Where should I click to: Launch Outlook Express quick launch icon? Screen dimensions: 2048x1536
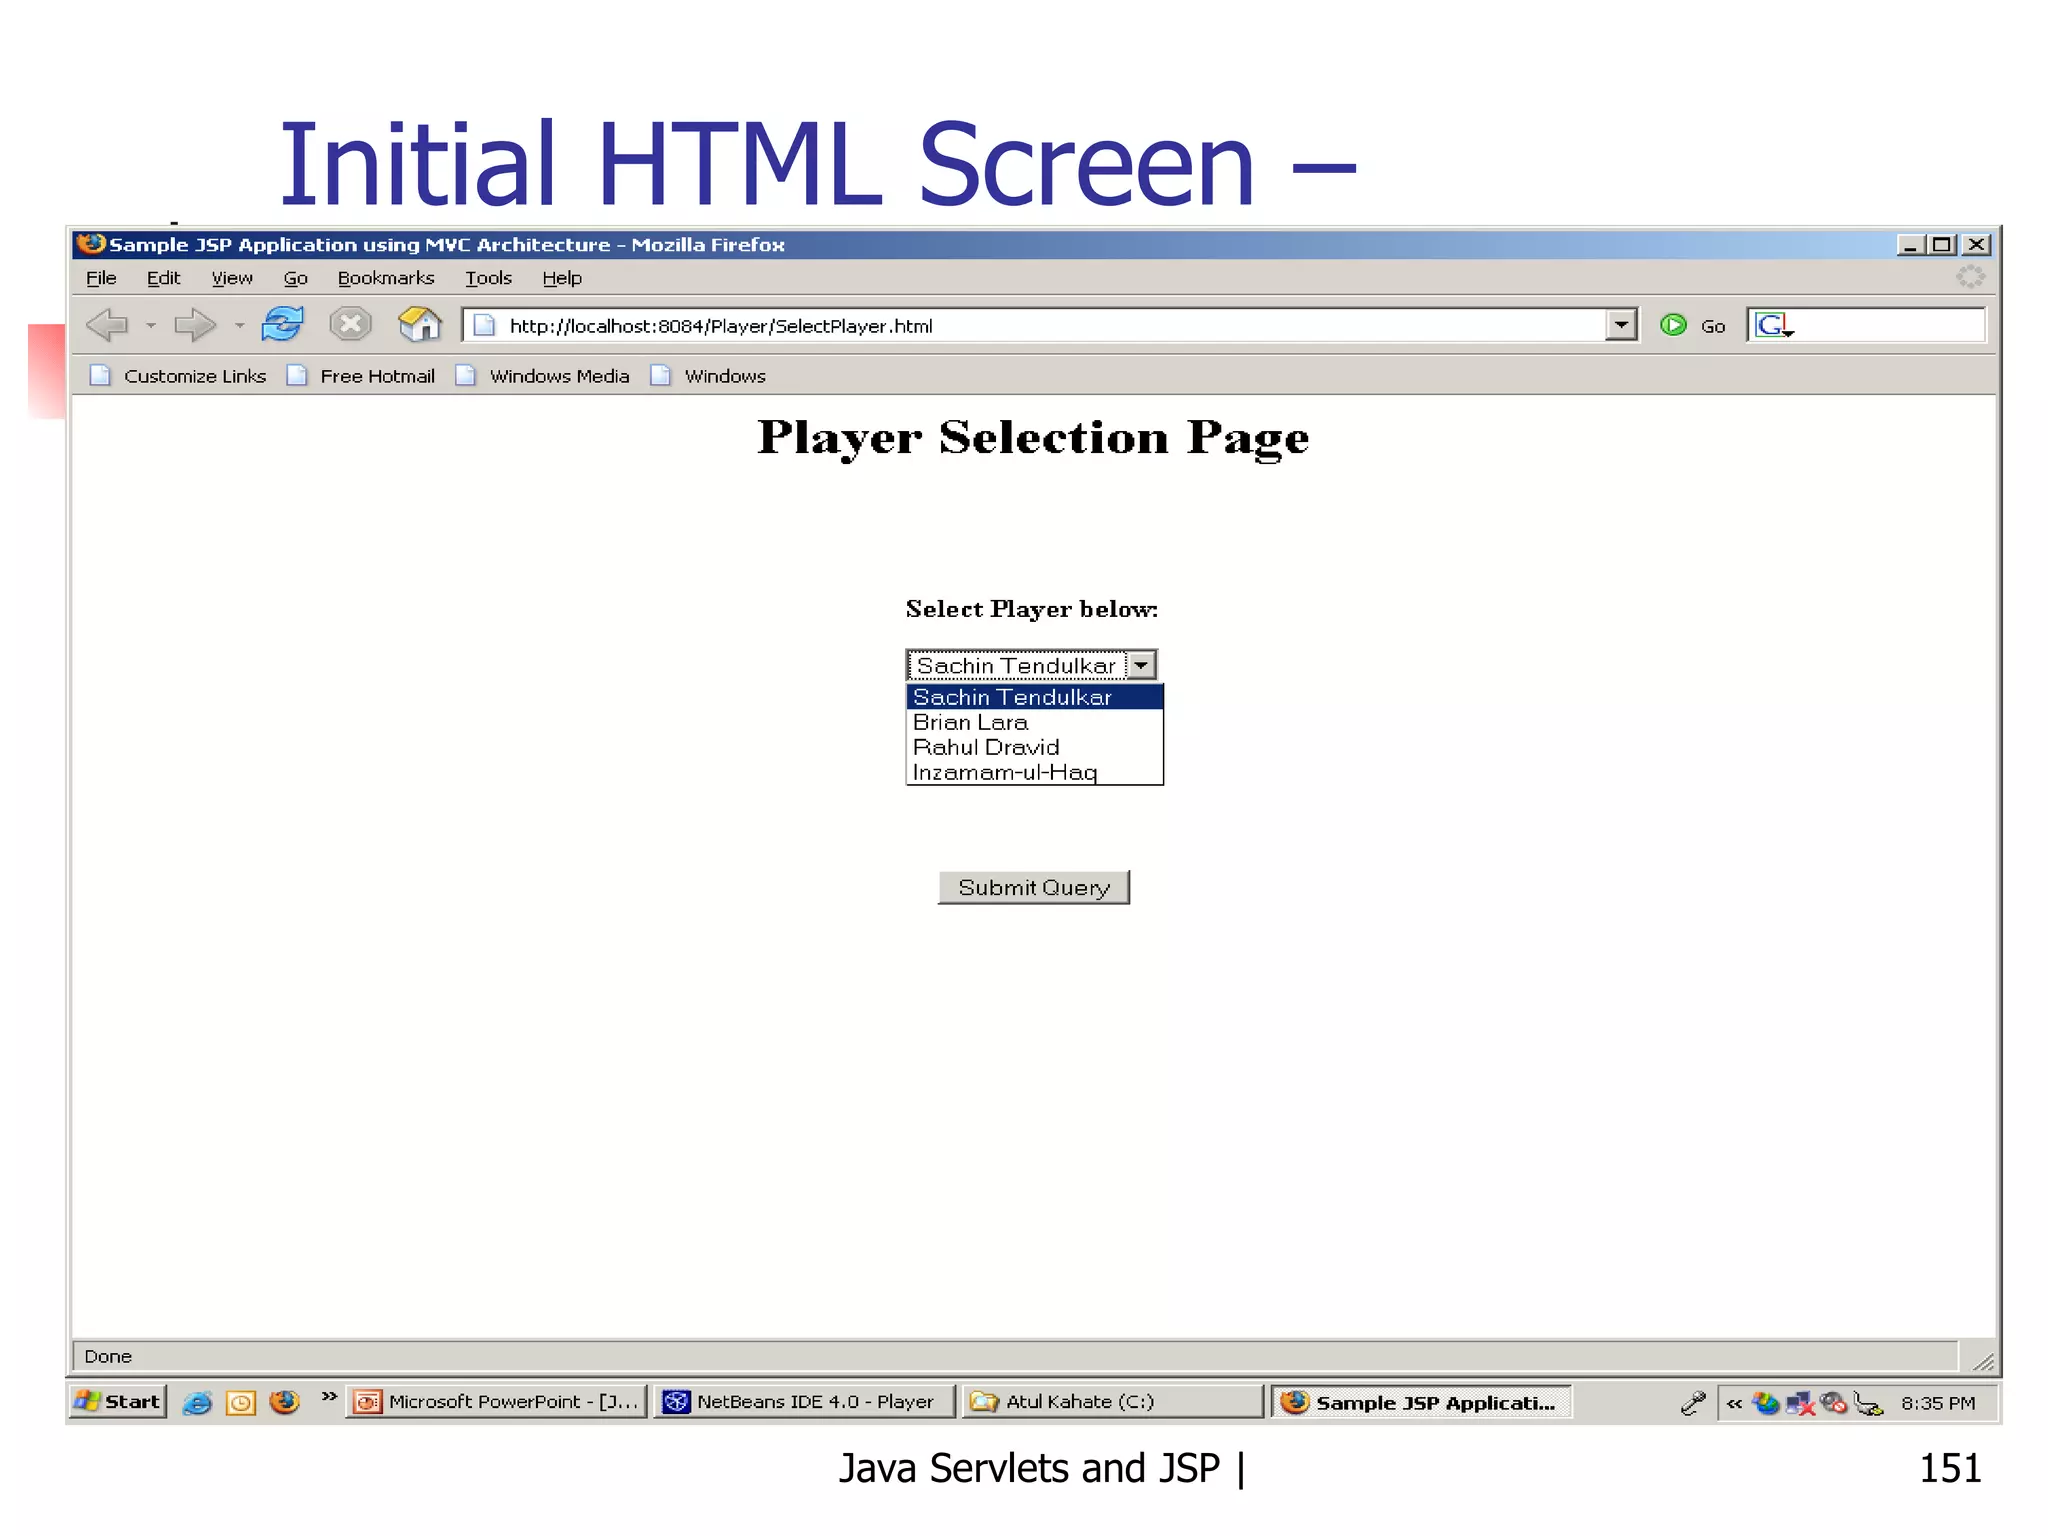point(241,1403)
